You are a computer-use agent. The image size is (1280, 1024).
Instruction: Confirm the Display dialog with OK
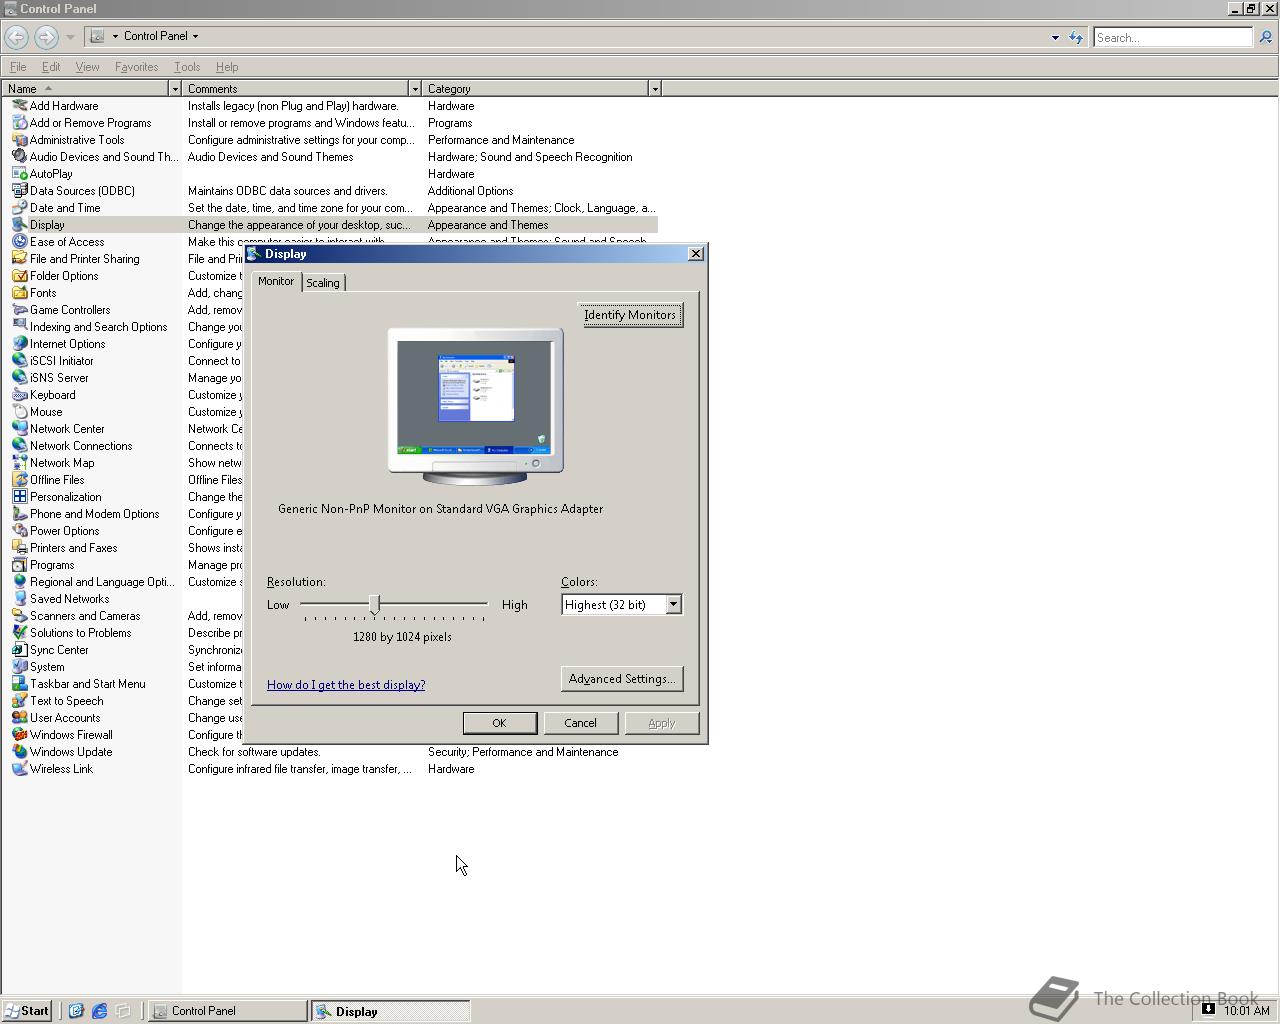(499, 723)
